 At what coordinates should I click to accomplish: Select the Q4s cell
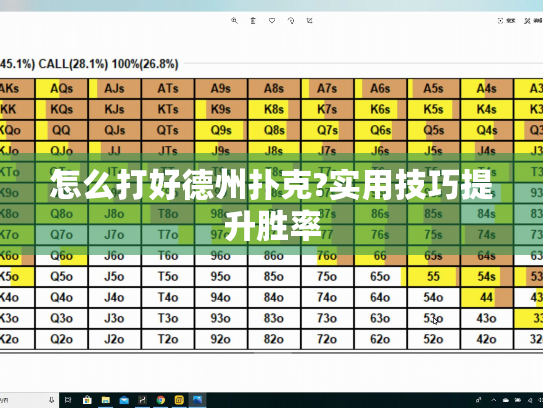[x=487, y=130]
